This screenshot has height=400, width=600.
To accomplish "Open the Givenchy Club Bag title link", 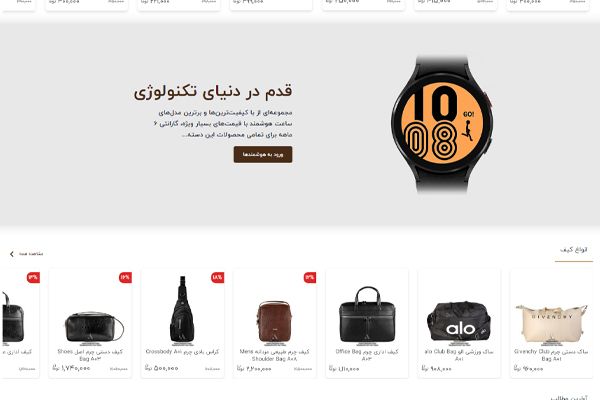I will tap(551, 355).
